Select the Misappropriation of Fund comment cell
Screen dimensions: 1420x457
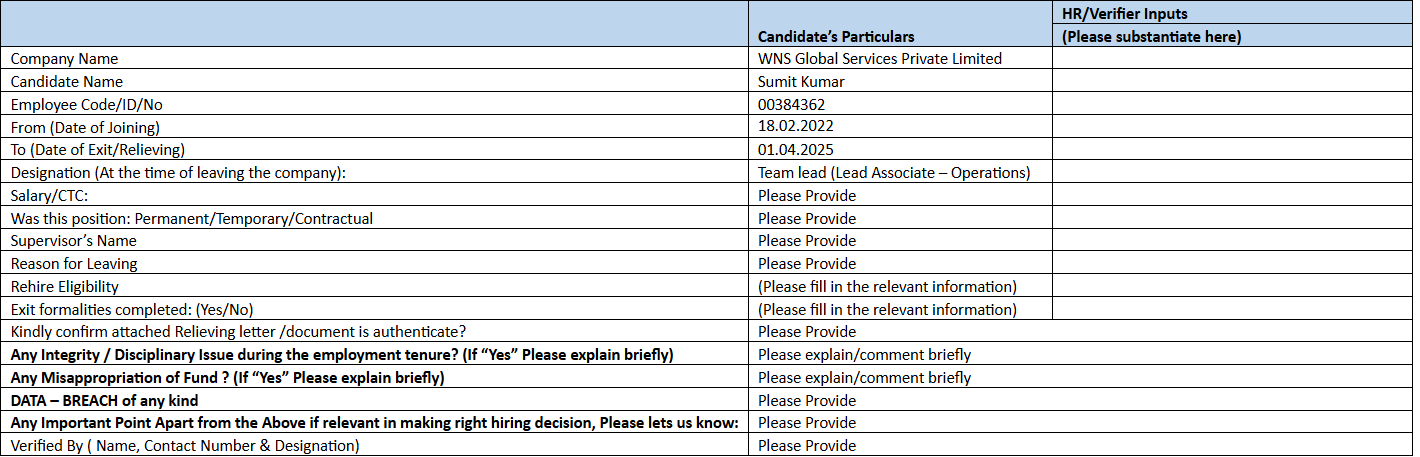coord(864,378)
